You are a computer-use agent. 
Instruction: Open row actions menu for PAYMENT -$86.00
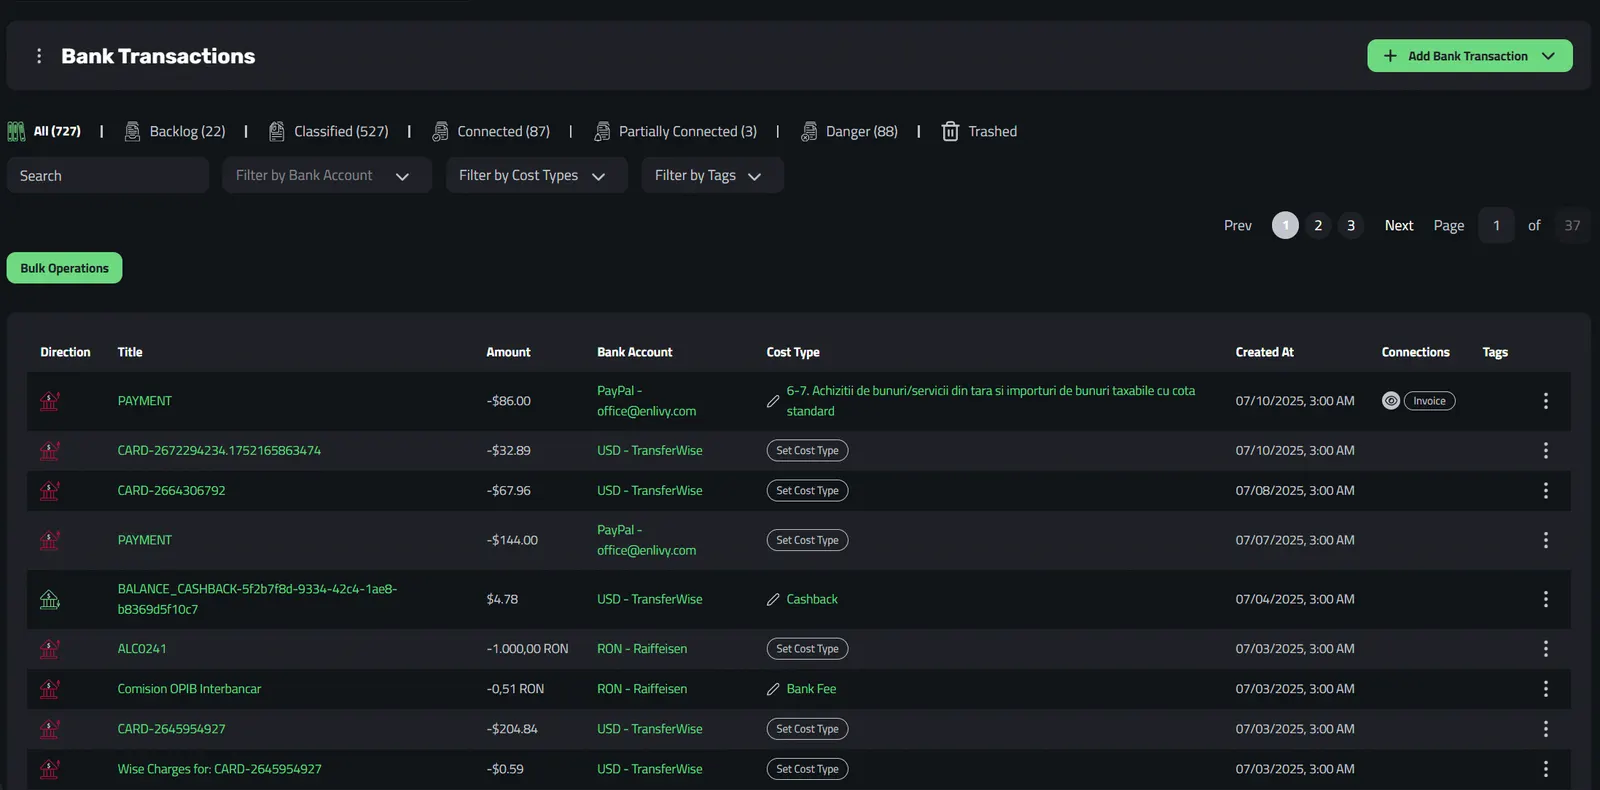click(1546, 401)
